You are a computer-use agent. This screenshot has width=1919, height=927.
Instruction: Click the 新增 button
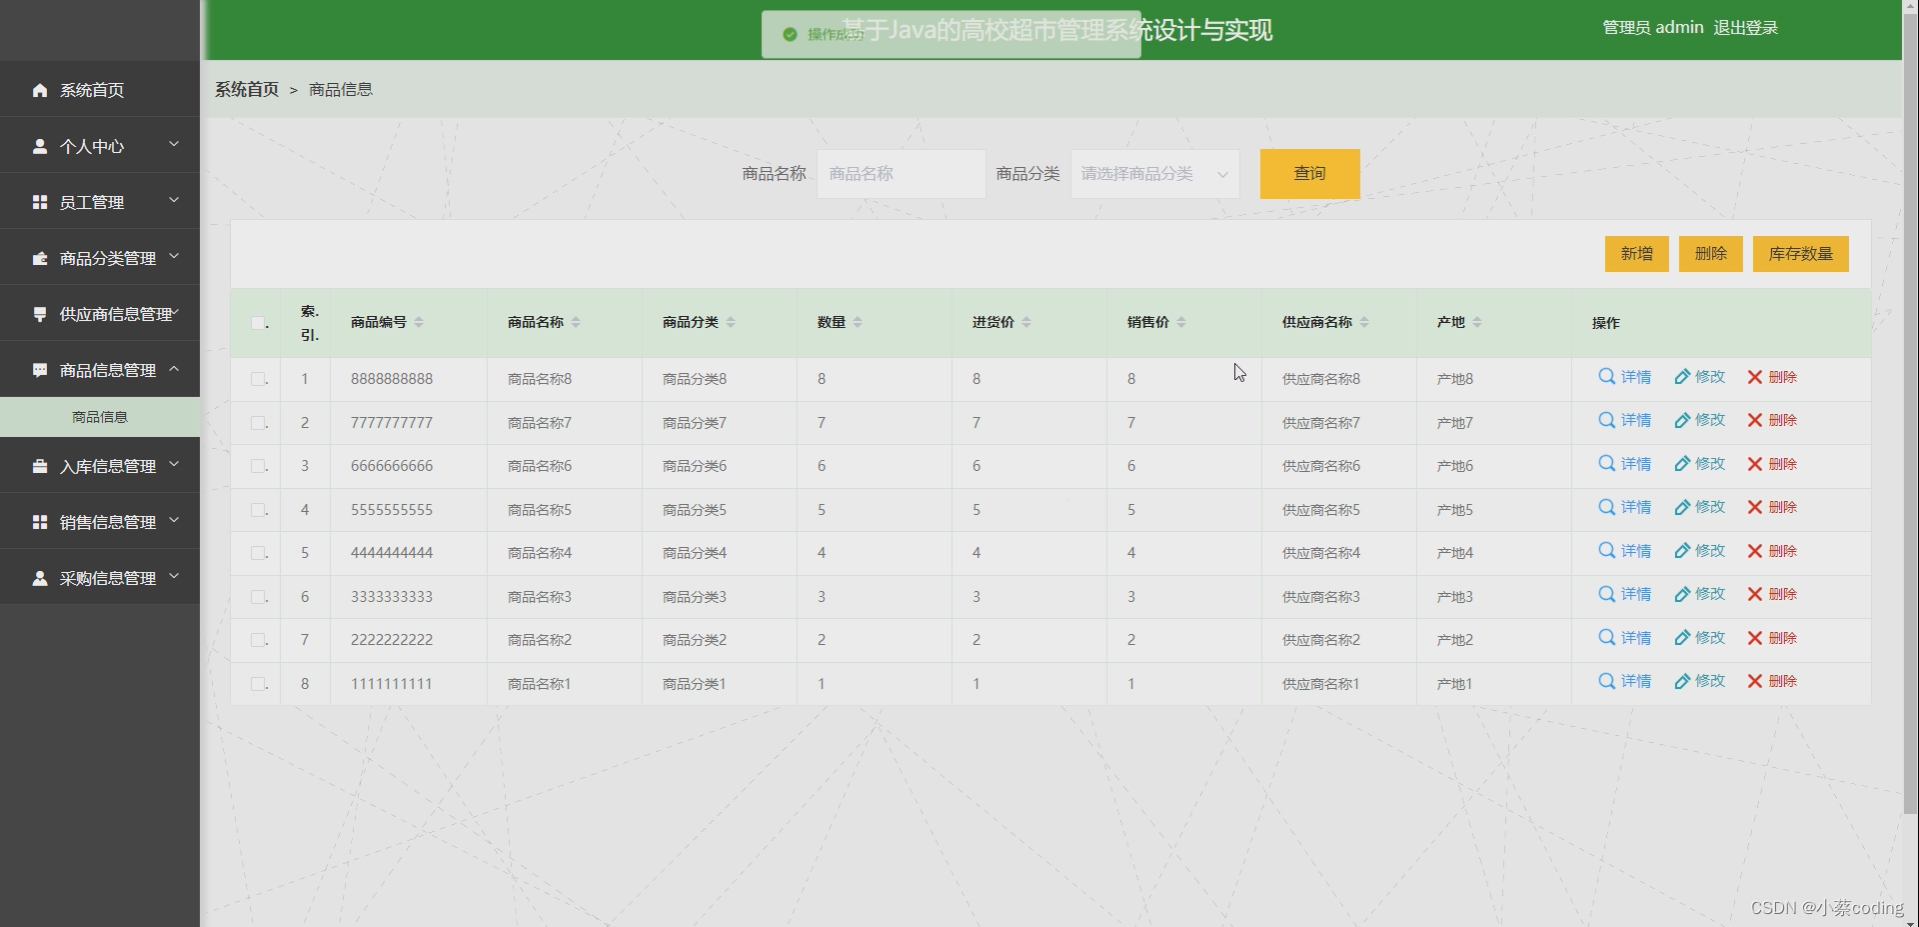[x=1636, y=254]
